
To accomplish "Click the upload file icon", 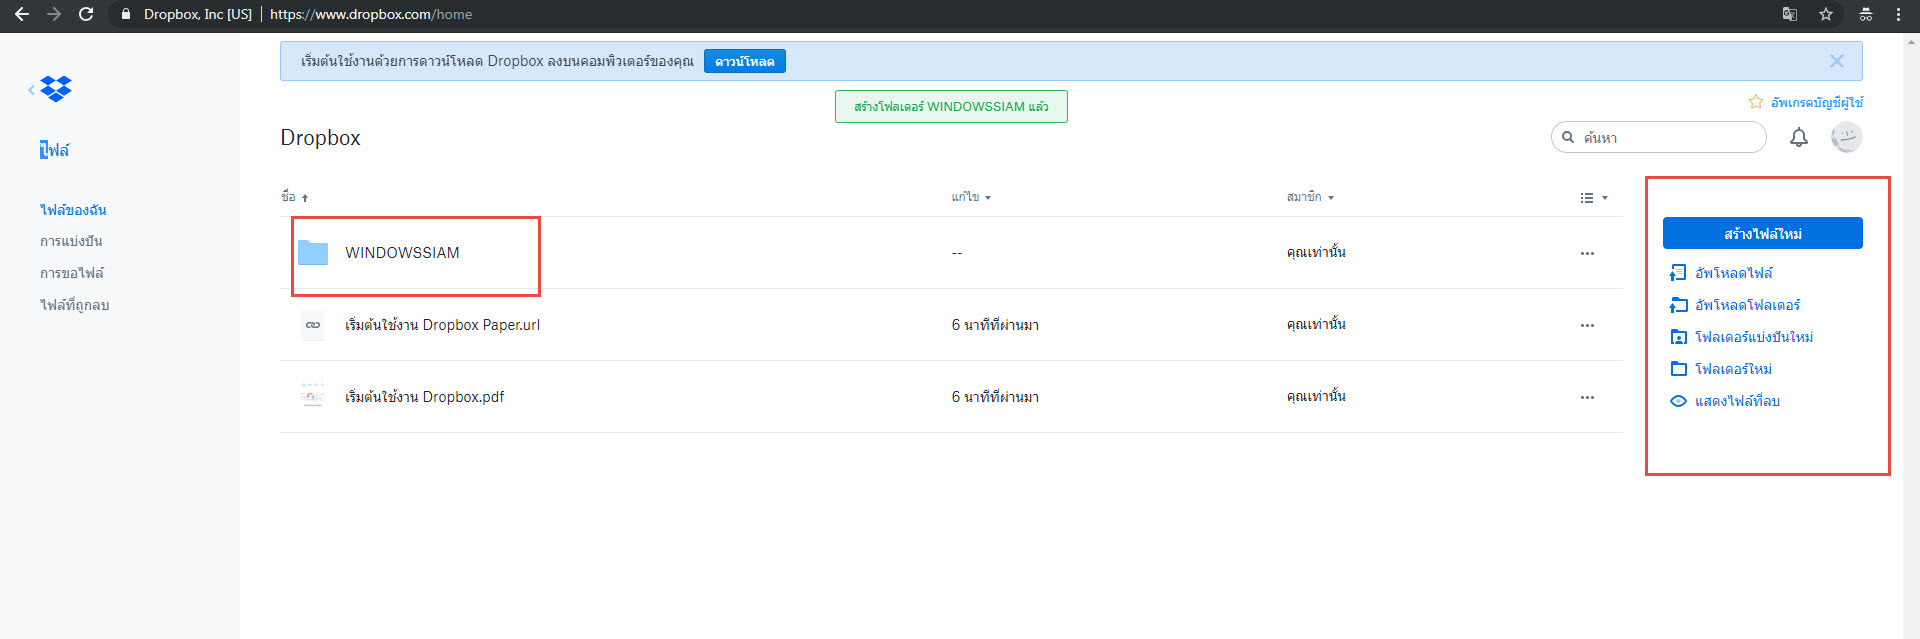I will (1678, 273).
